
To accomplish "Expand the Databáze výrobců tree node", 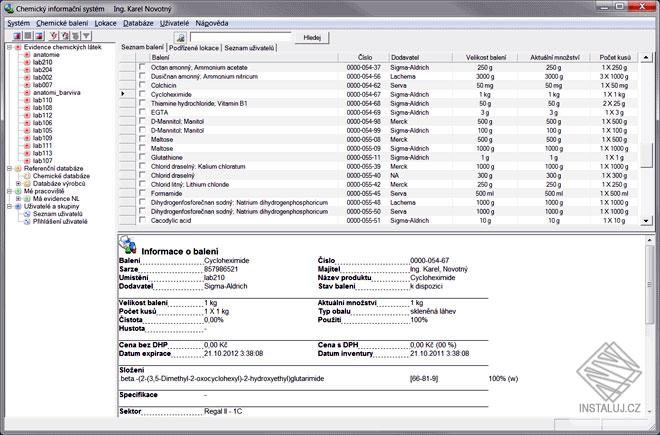I will pos(17,184).
